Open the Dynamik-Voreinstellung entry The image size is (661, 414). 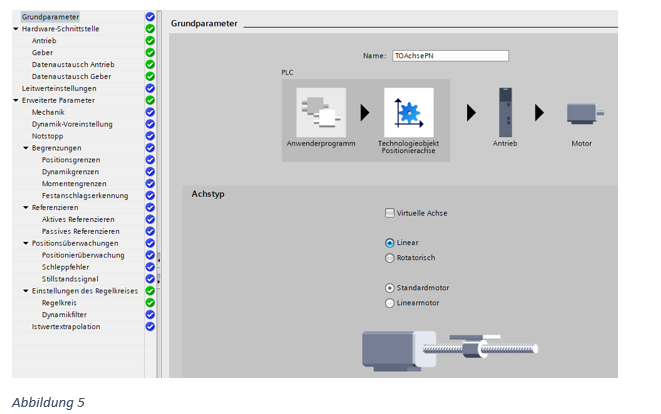pos(72,124)
